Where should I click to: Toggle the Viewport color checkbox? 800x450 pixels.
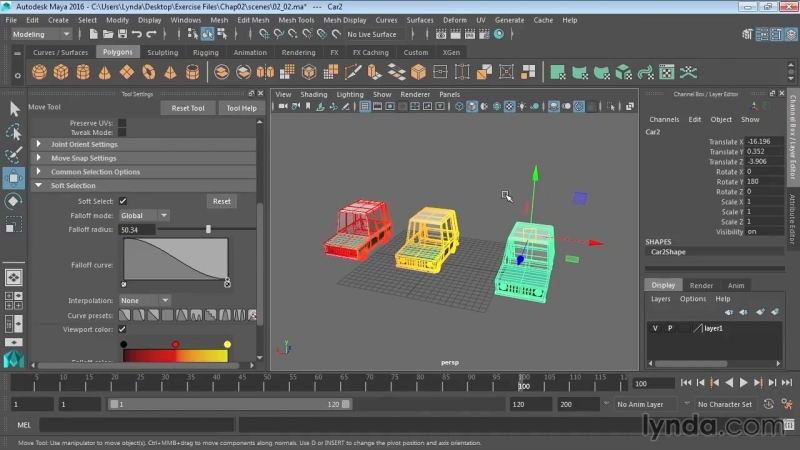(123, 329)
